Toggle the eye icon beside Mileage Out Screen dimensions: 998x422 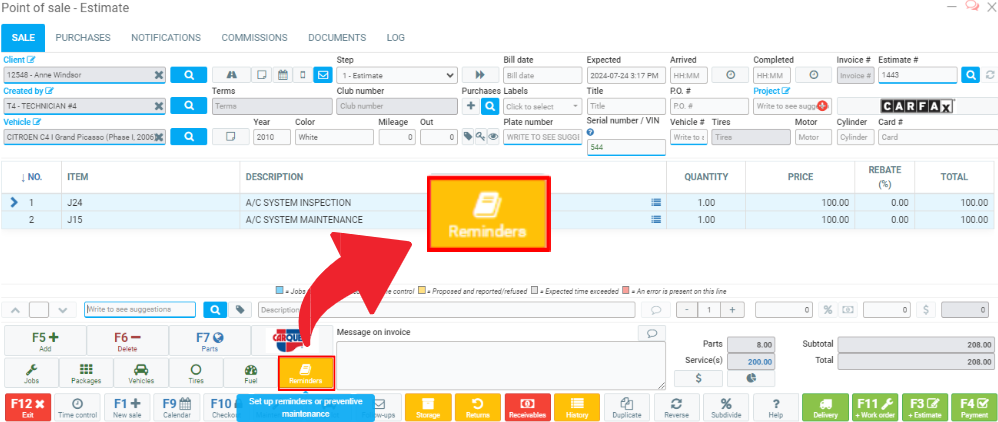tap(493, 137)
